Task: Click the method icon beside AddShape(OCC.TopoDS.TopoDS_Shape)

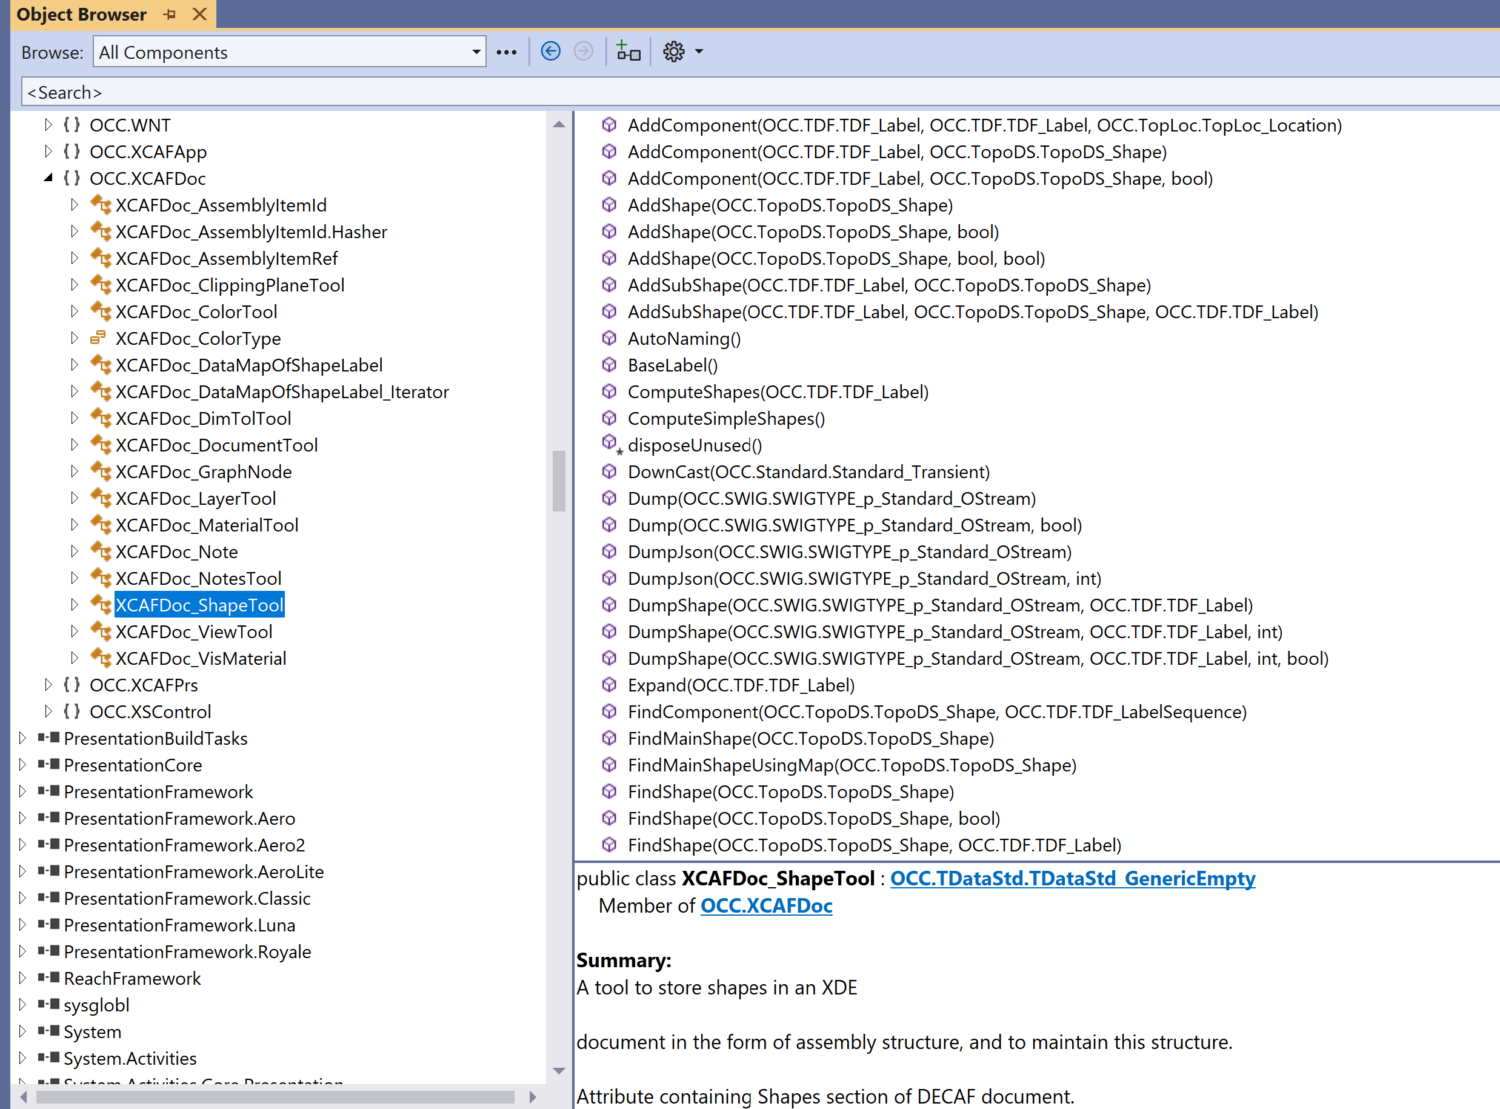Action: 609,205
